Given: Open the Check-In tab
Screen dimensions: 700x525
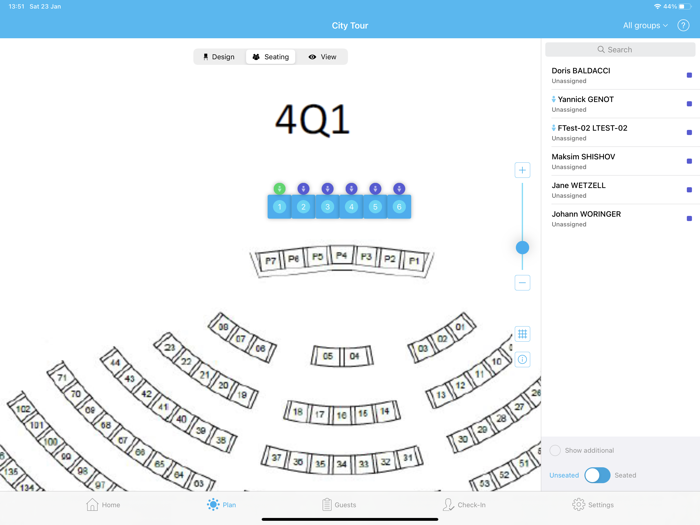Looking at the screenshot, I should click(x=464, y=504).
